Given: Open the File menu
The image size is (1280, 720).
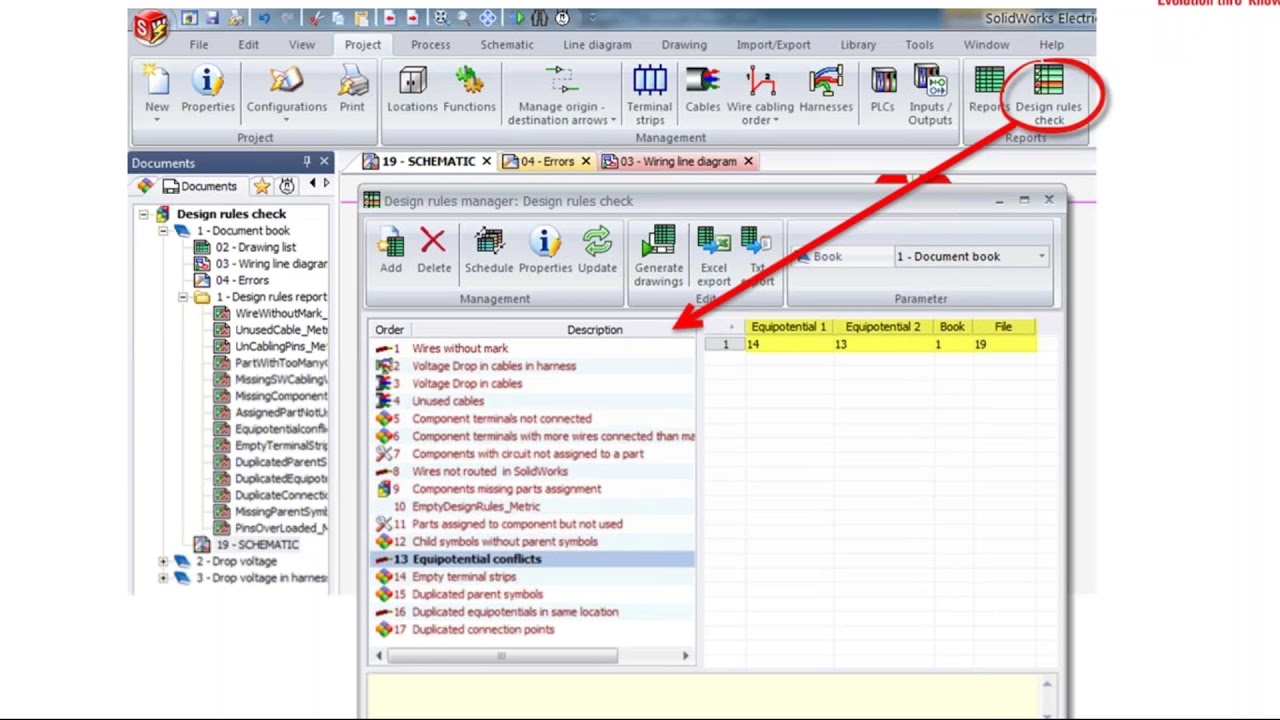Looking at the screenshot, I should 199,45.
